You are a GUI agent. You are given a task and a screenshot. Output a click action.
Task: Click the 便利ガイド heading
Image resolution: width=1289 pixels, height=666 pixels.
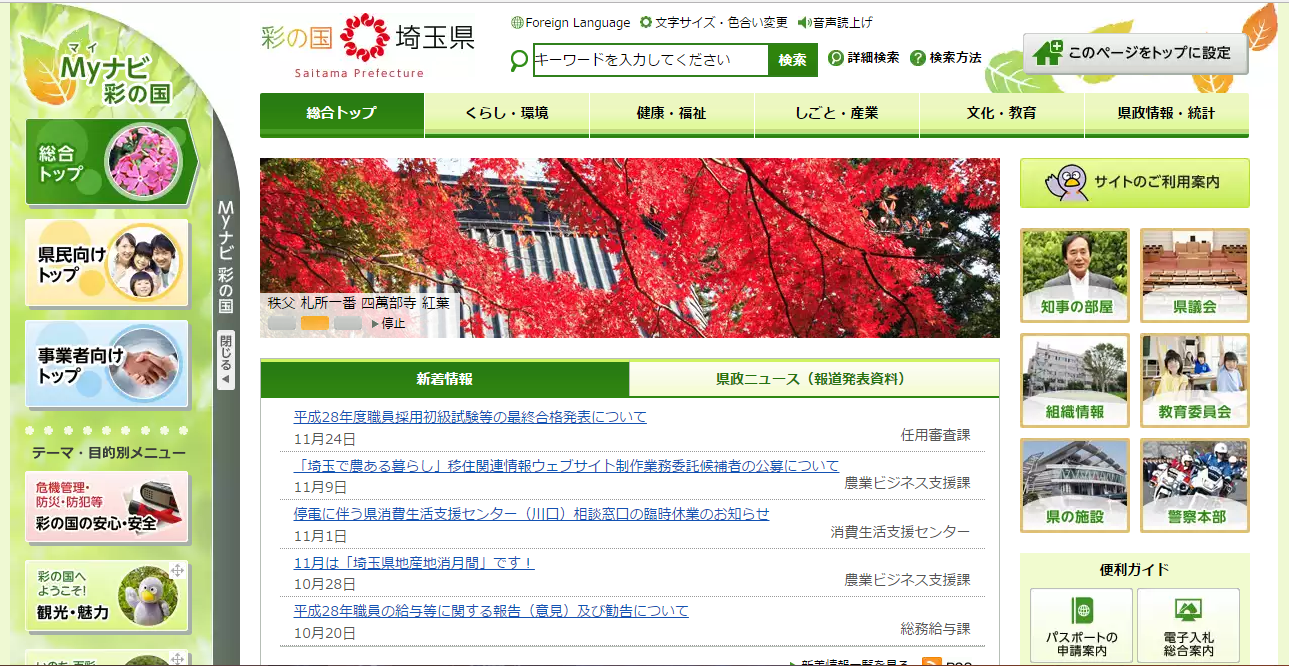[x=1135, y=570]
